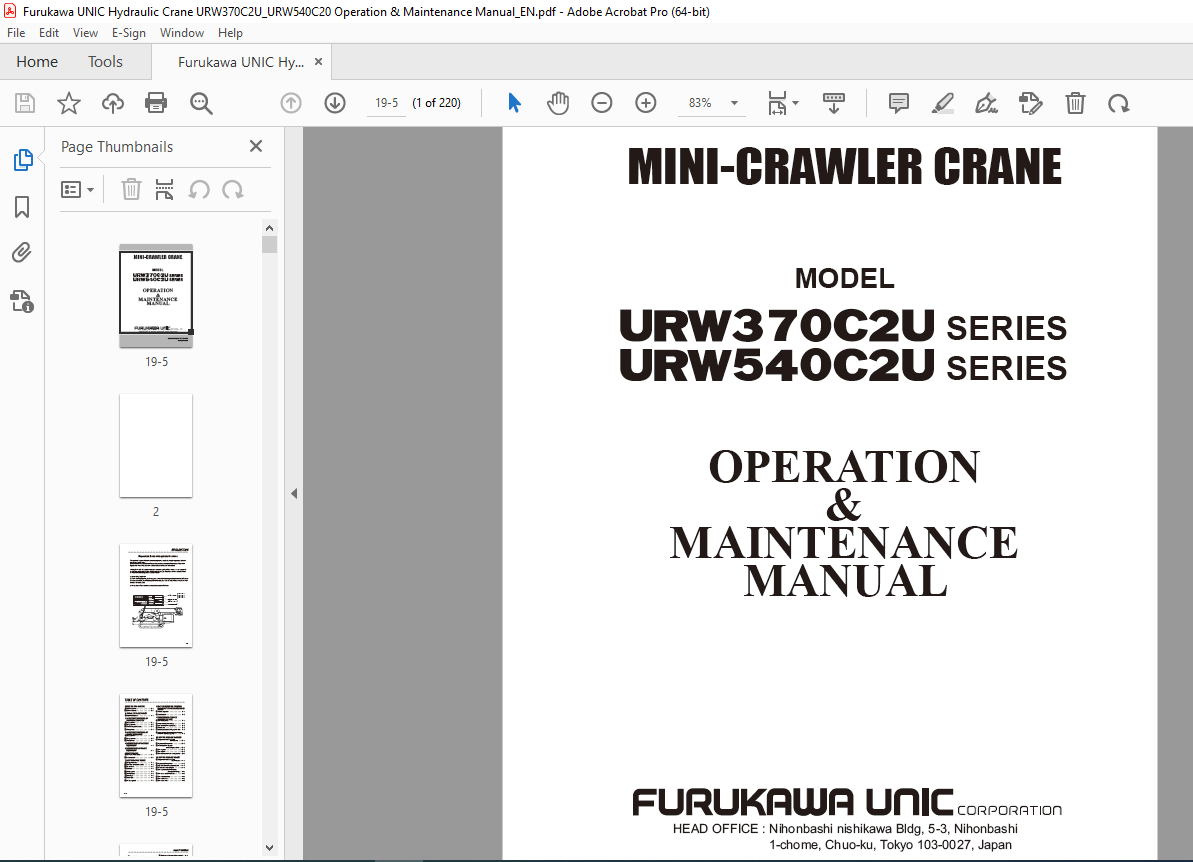Select the table of contents page thumbnail

(156, 746)
